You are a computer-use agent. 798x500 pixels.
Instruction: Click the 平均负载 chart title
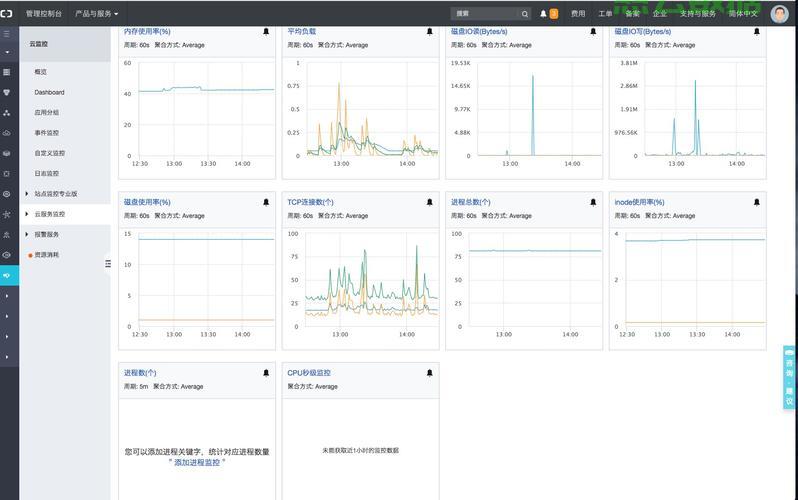[301, 32]
